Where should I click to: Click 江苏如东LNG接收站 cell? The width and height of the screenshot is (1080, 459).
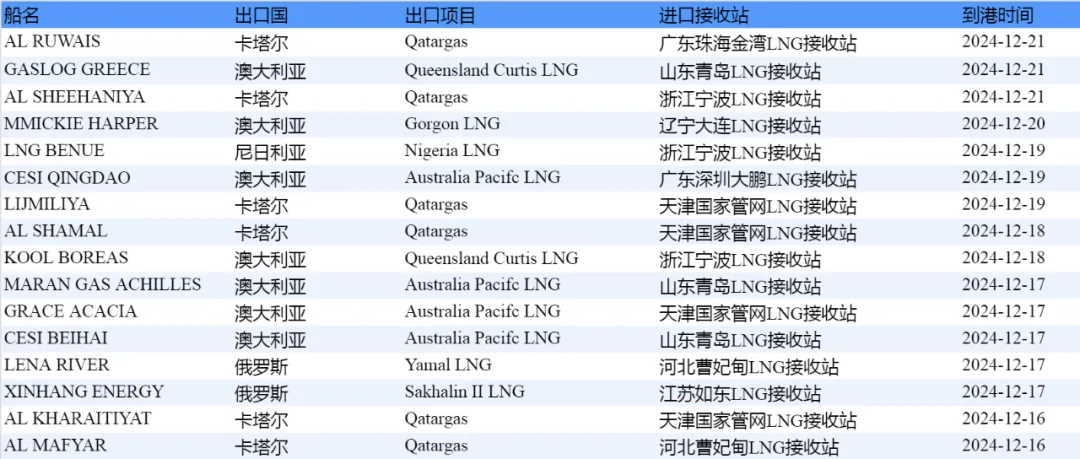point(740,394)
